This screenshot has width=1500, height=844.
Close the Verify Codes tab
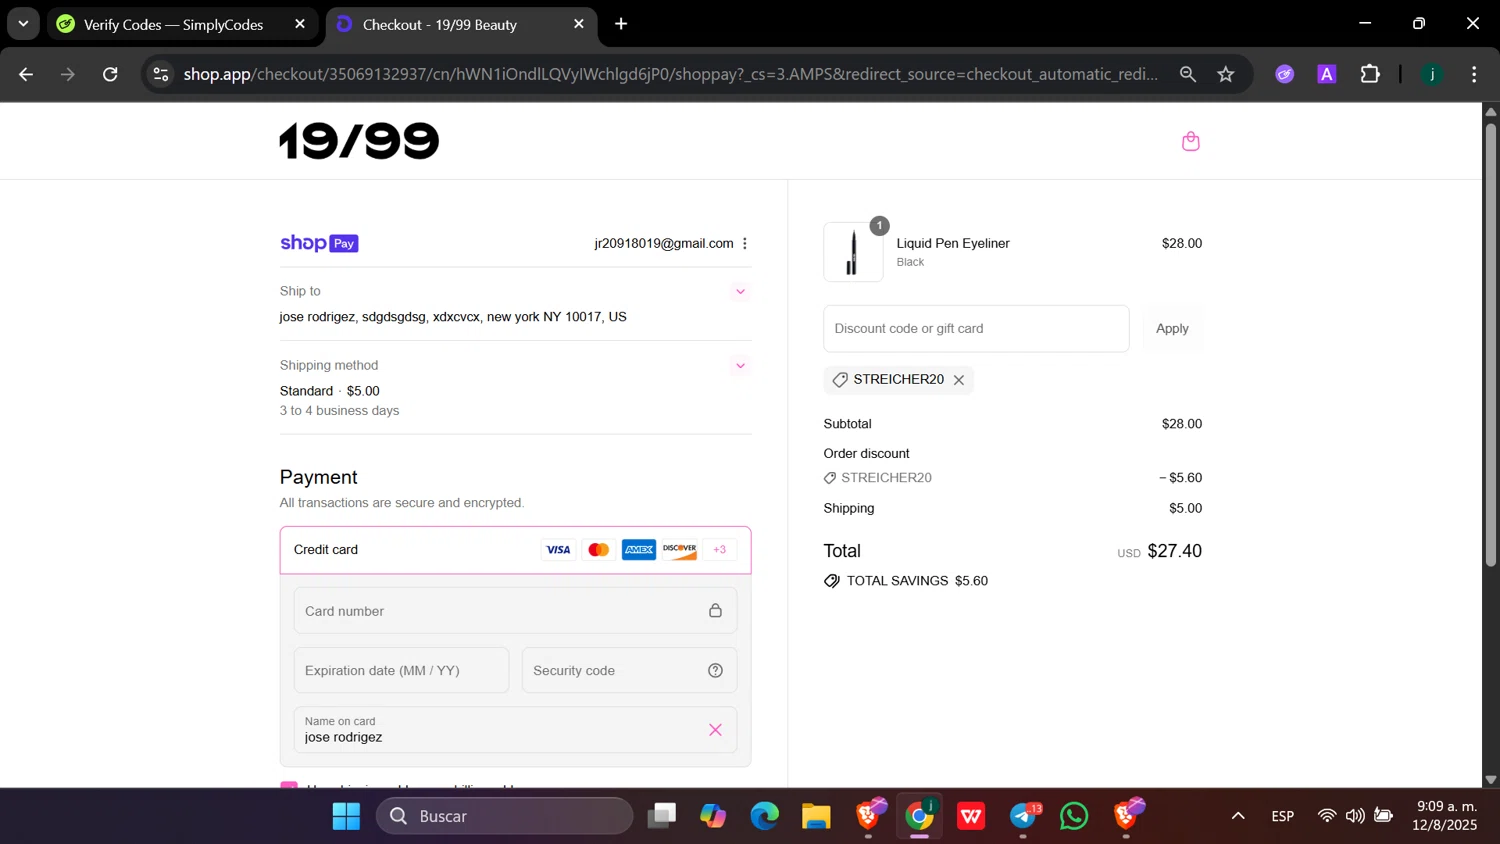(x=300, y=24)
